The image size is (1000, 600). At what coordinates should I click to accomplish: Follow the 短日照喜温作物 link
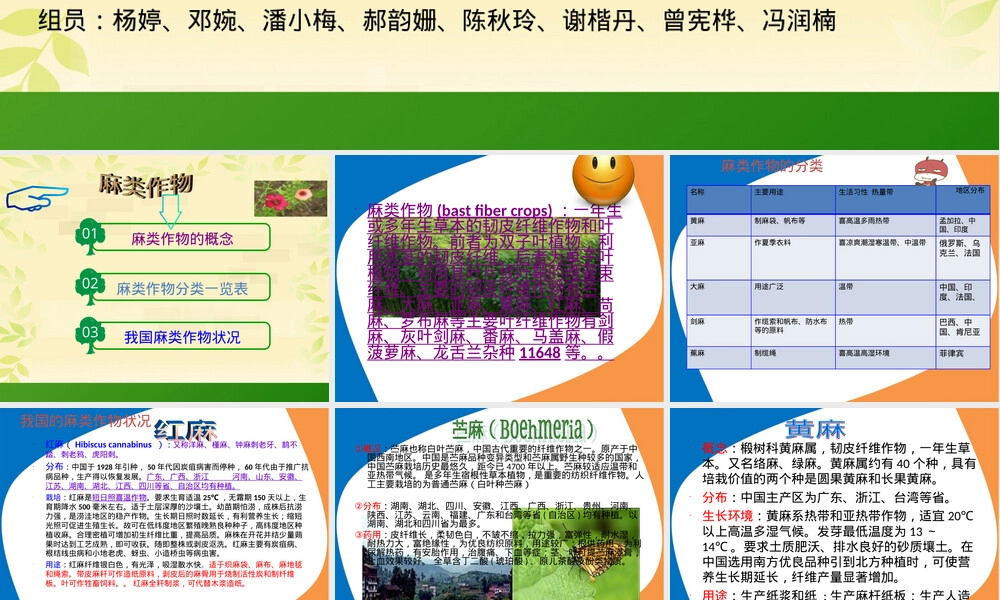pyautogui.click(x=119, y=497)
